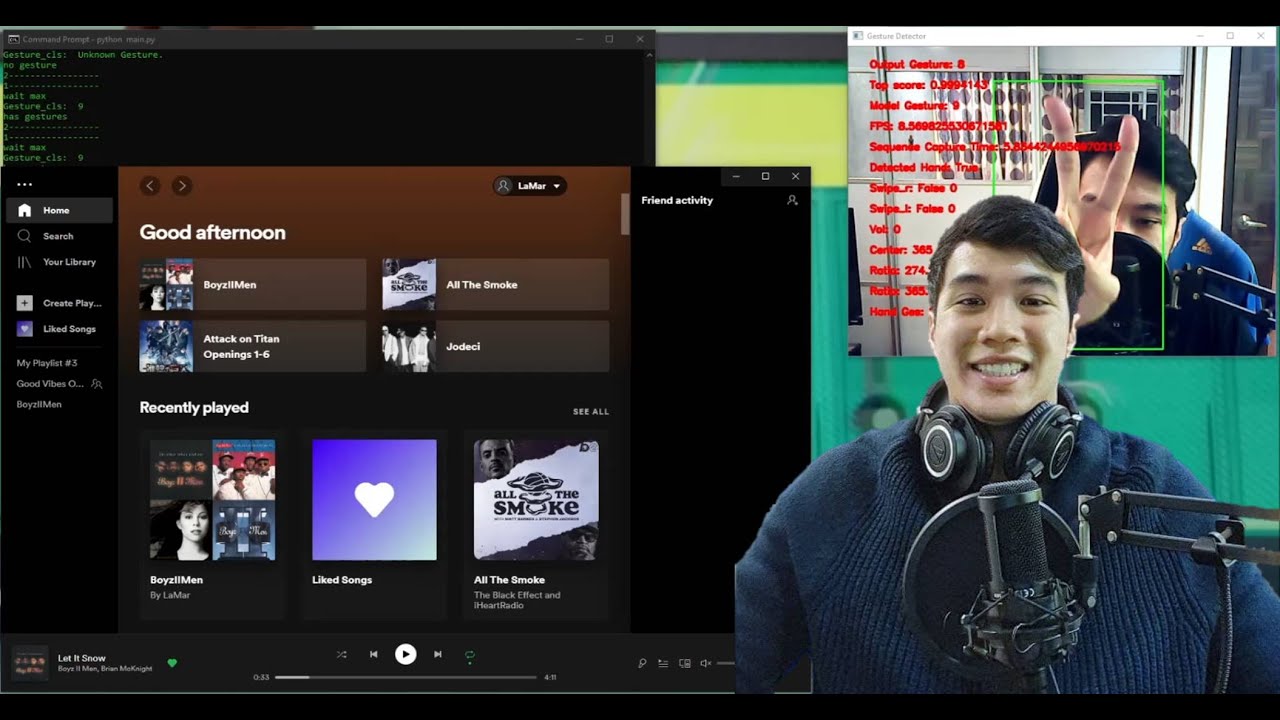The height and width of the screenshot is (720, 1280).
Task: Open the Jodeci shortcut card
Action: click(x=495, y=346)
